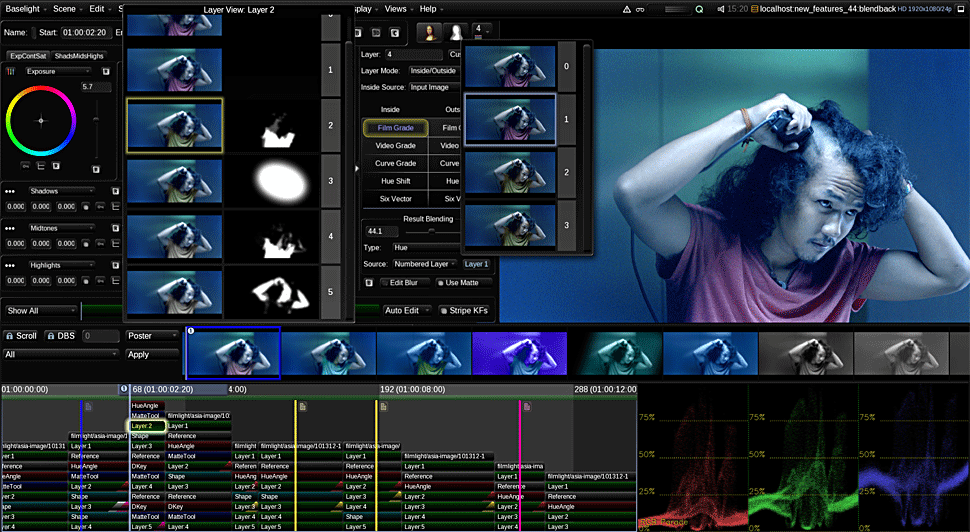Click the white silhouette matte view icon
The image size is (970, 532).
457,32
